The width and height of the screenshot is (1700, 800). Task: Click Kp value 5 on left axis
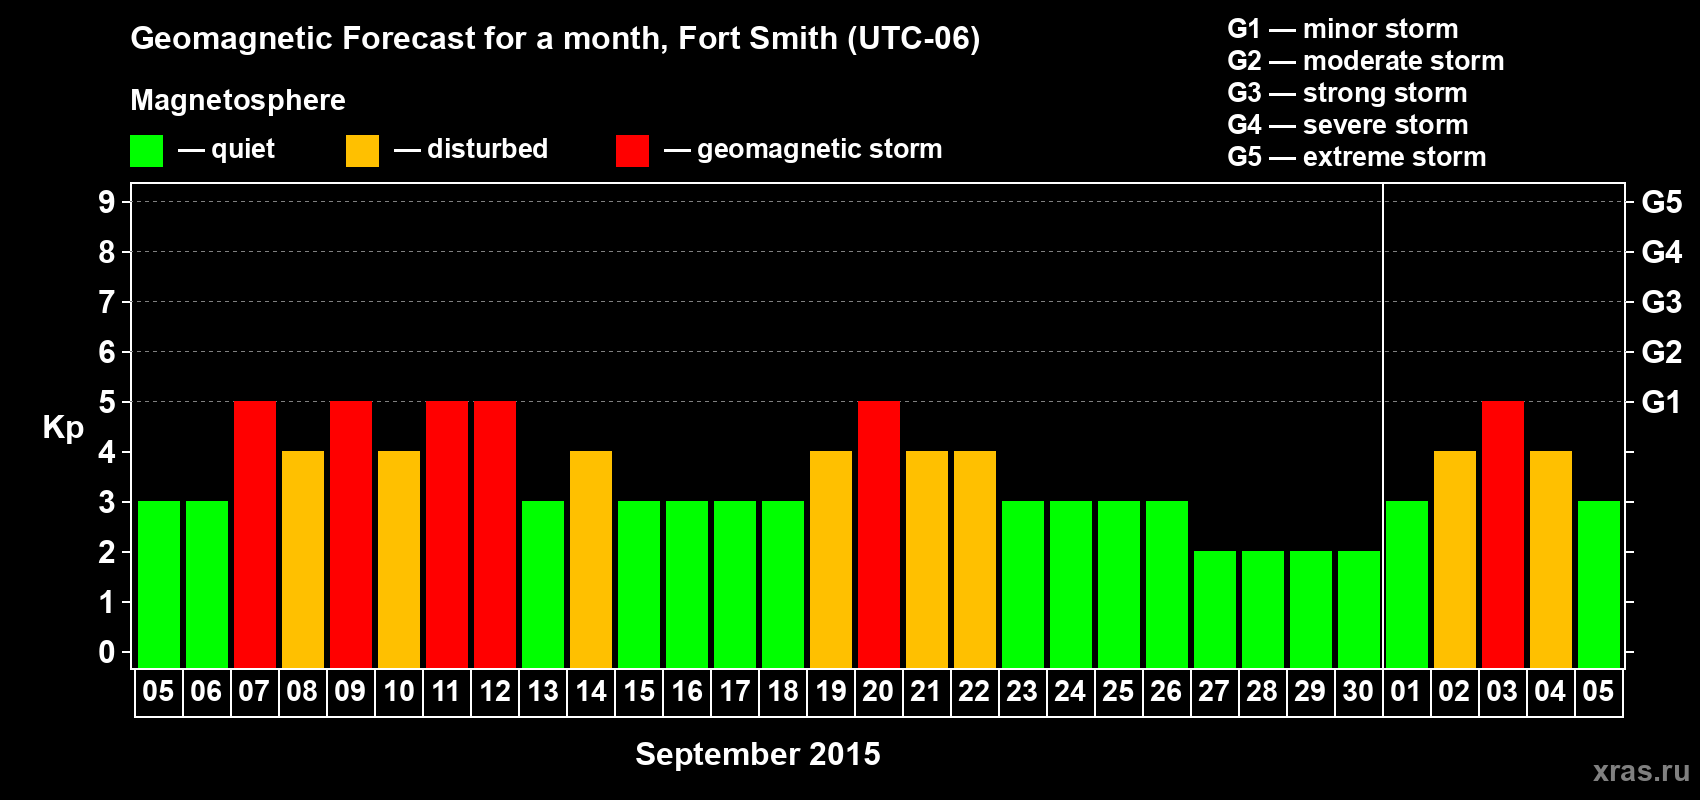(x=107, y=402)
